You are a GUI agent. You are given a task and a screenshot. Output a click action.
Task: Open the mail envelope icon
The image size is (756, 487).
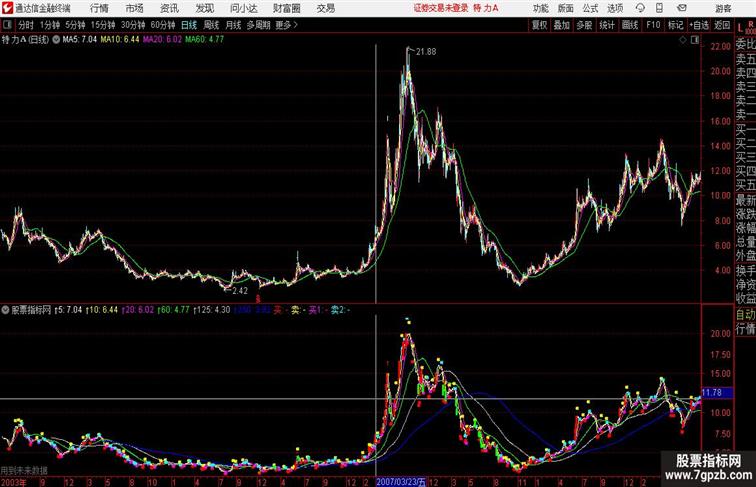[x=682, y=8]
